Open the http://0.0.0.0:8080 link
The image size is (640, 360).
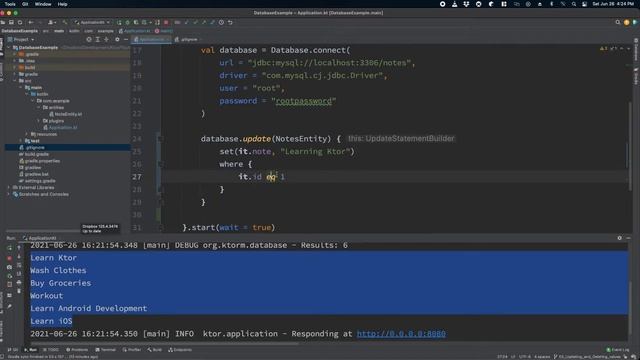401,334
